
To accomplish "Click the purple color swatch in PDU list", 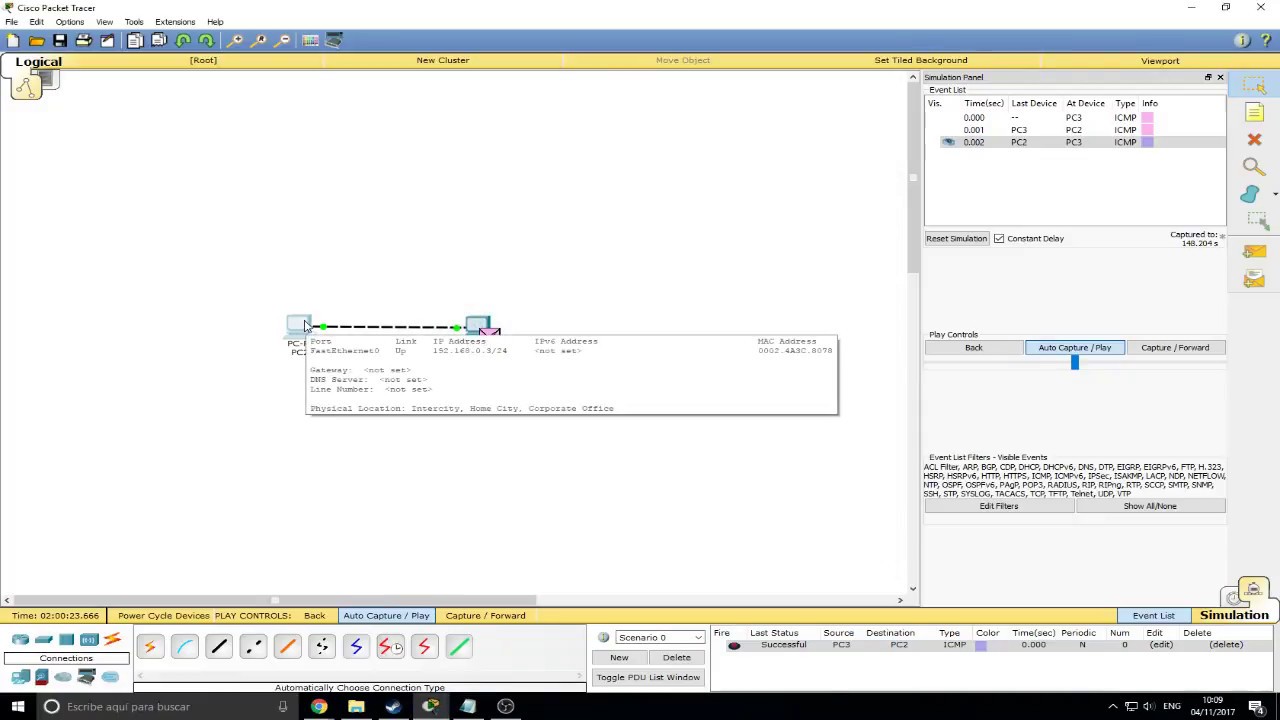I will [x=981, y=645].
